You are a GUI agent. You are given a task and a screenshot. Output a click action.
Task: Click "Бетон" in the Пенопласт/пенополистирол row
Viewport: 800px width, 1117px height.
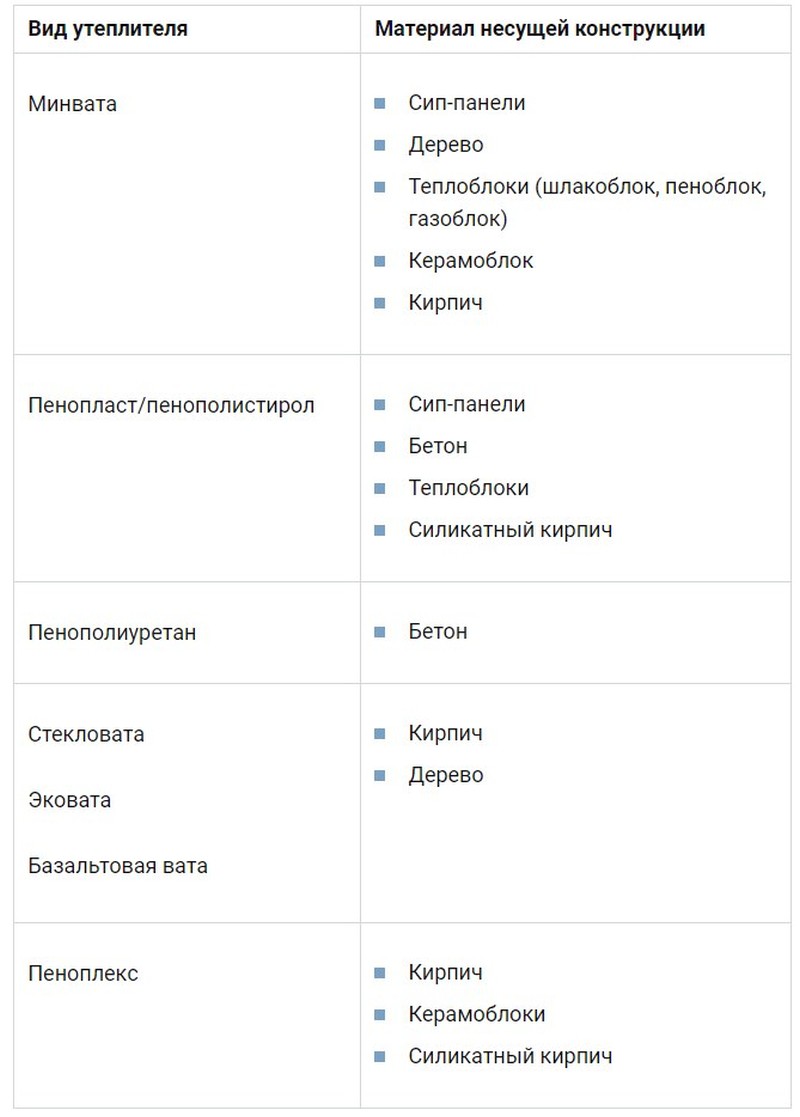click(438, 447)
